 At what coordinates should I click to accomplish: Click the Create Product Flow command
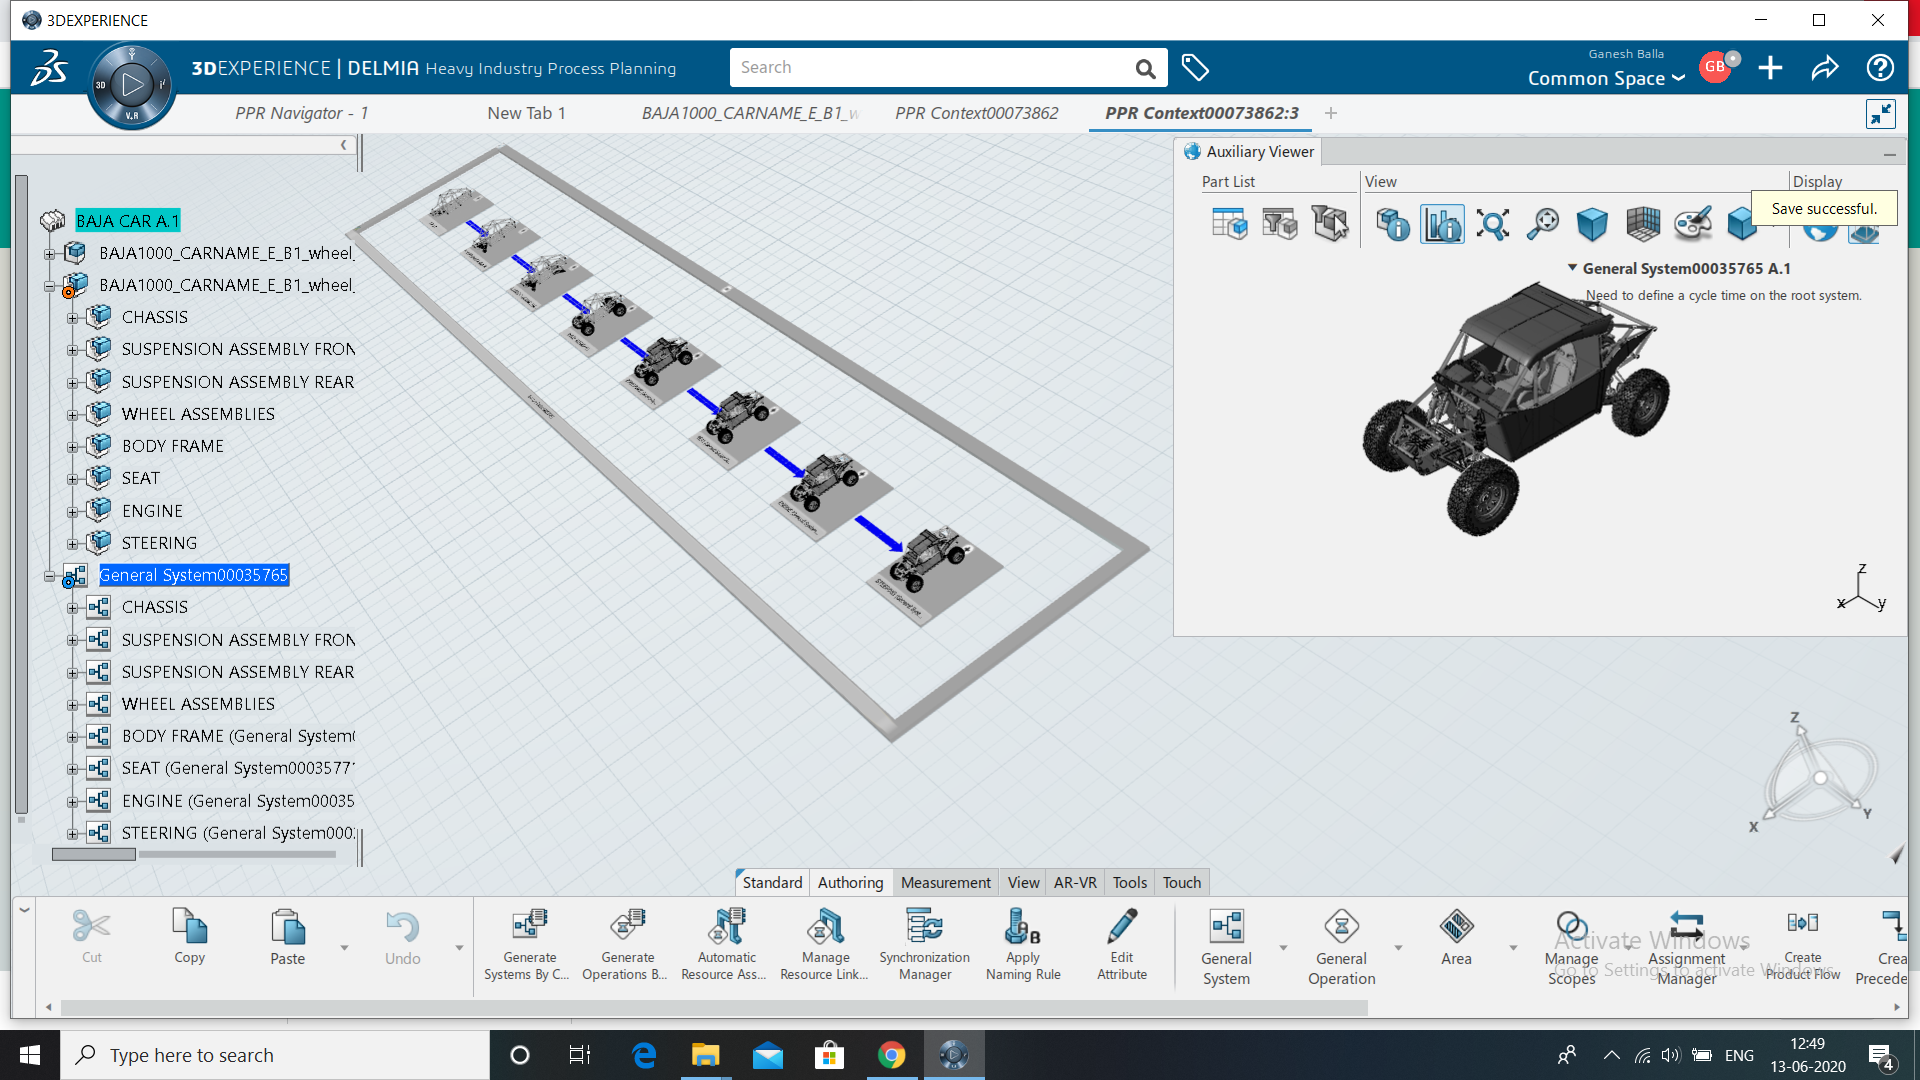coord(1802,945)
